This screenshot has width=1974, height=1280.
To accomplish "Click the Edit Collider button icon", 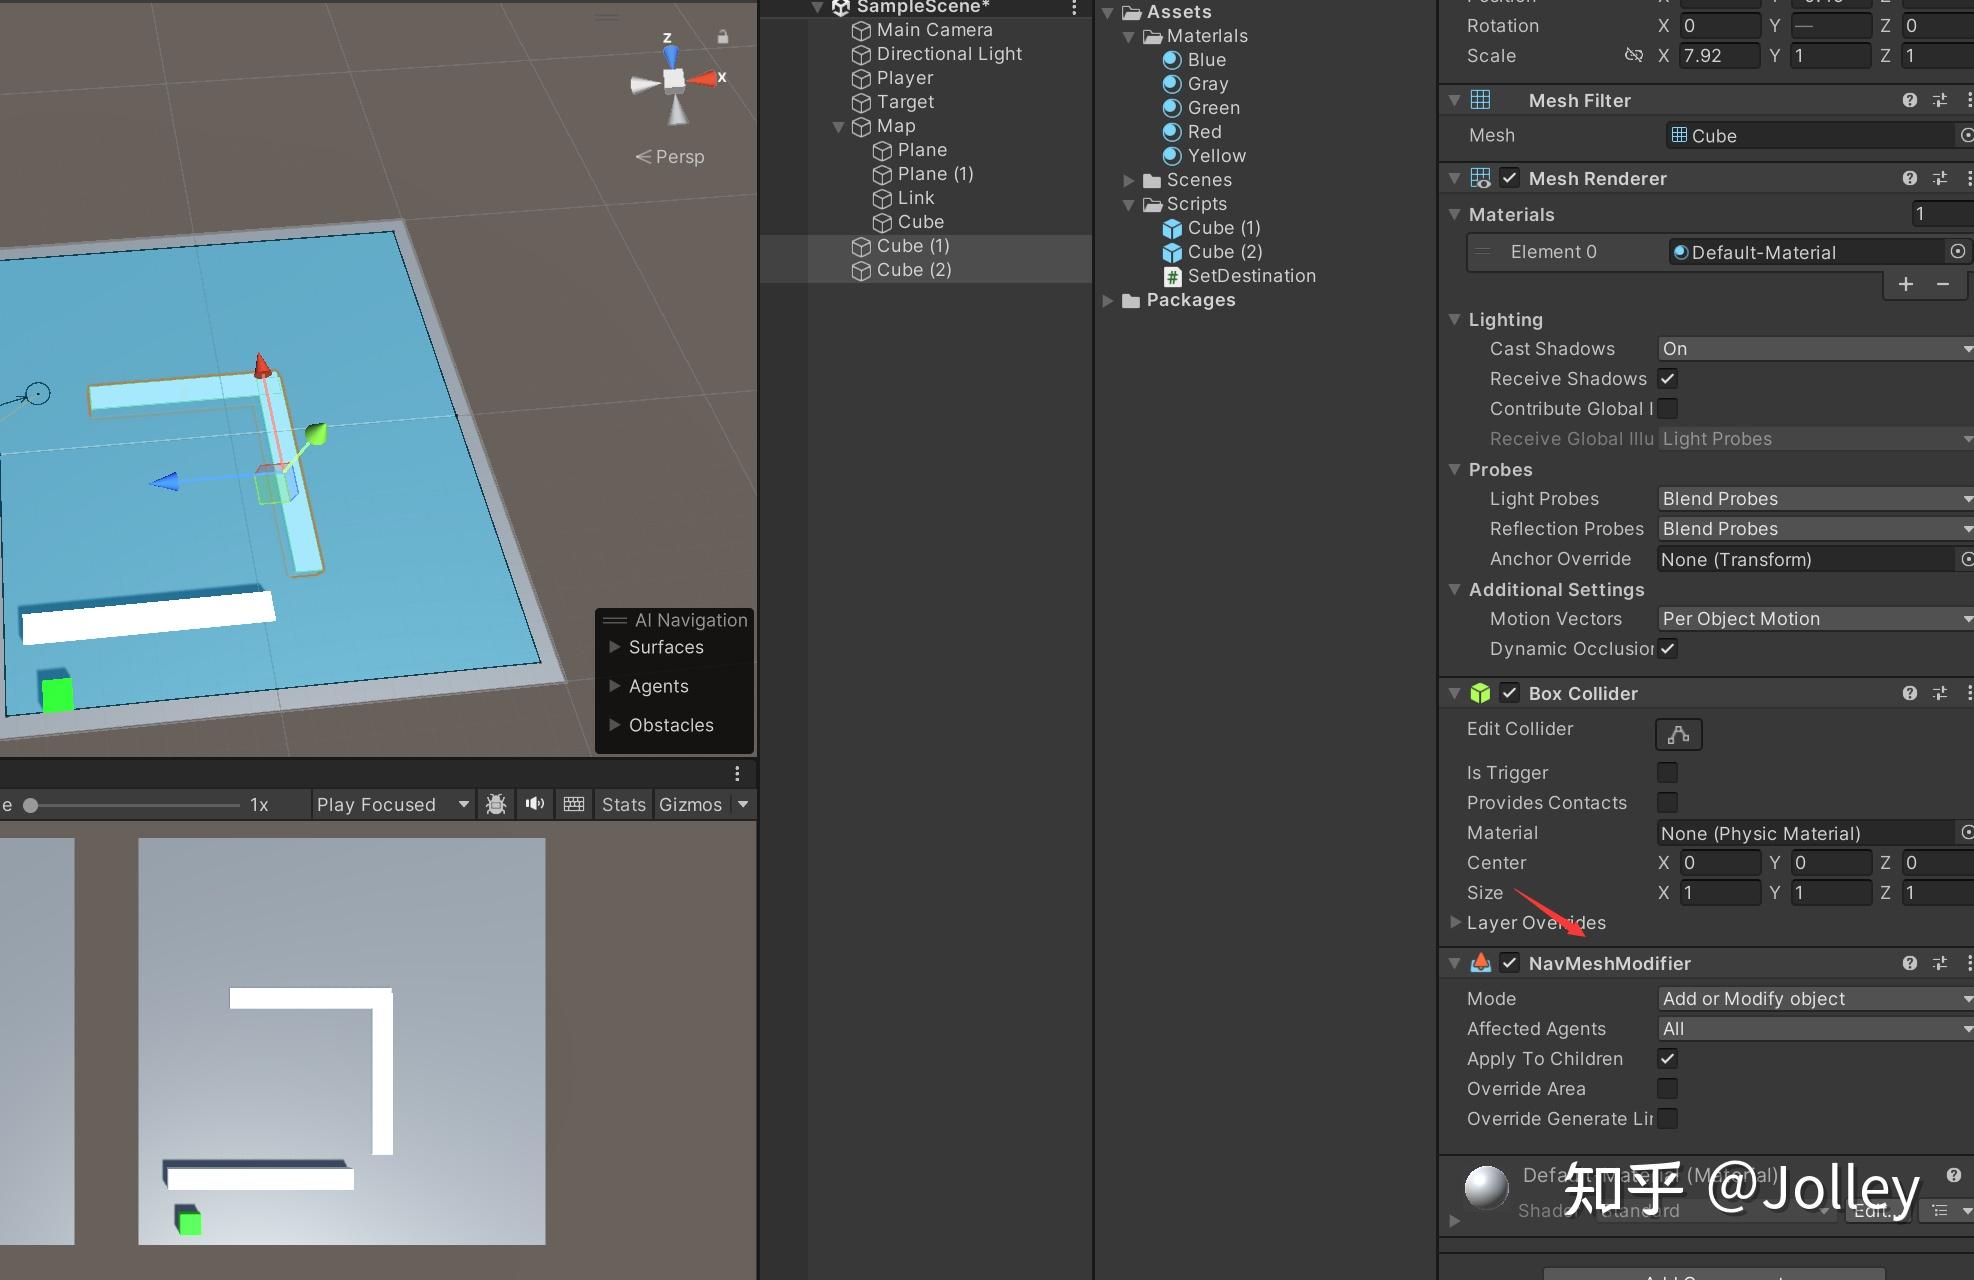I will tap(1679, 734).
